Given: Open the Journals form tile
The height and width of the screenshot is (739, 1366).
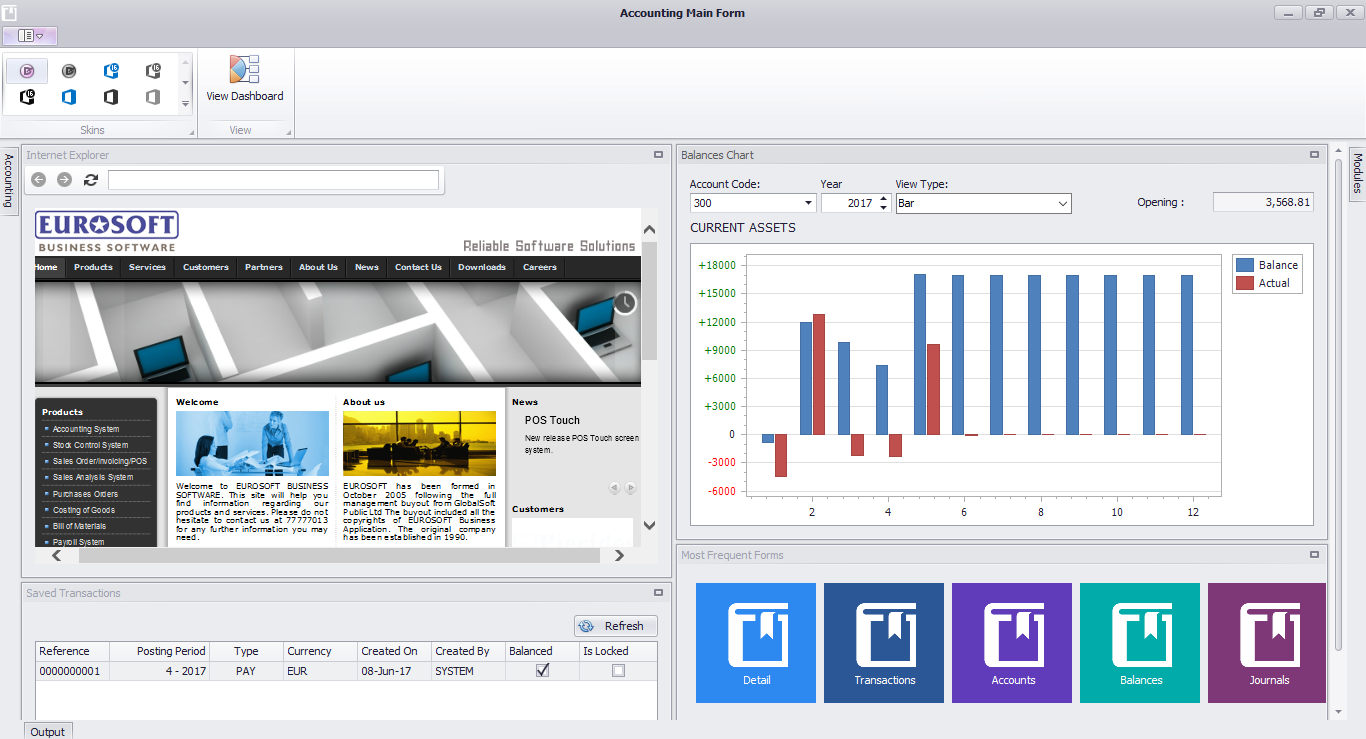Looking at the screenshot, I should pyautogui.click(x=1267, y=642).
